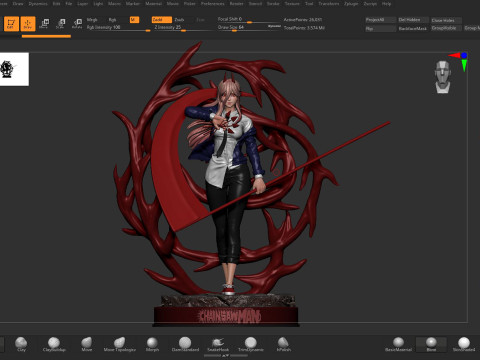Activate the Edit mode button
Viewport: 480px width, 360px height.
(11, 24)
